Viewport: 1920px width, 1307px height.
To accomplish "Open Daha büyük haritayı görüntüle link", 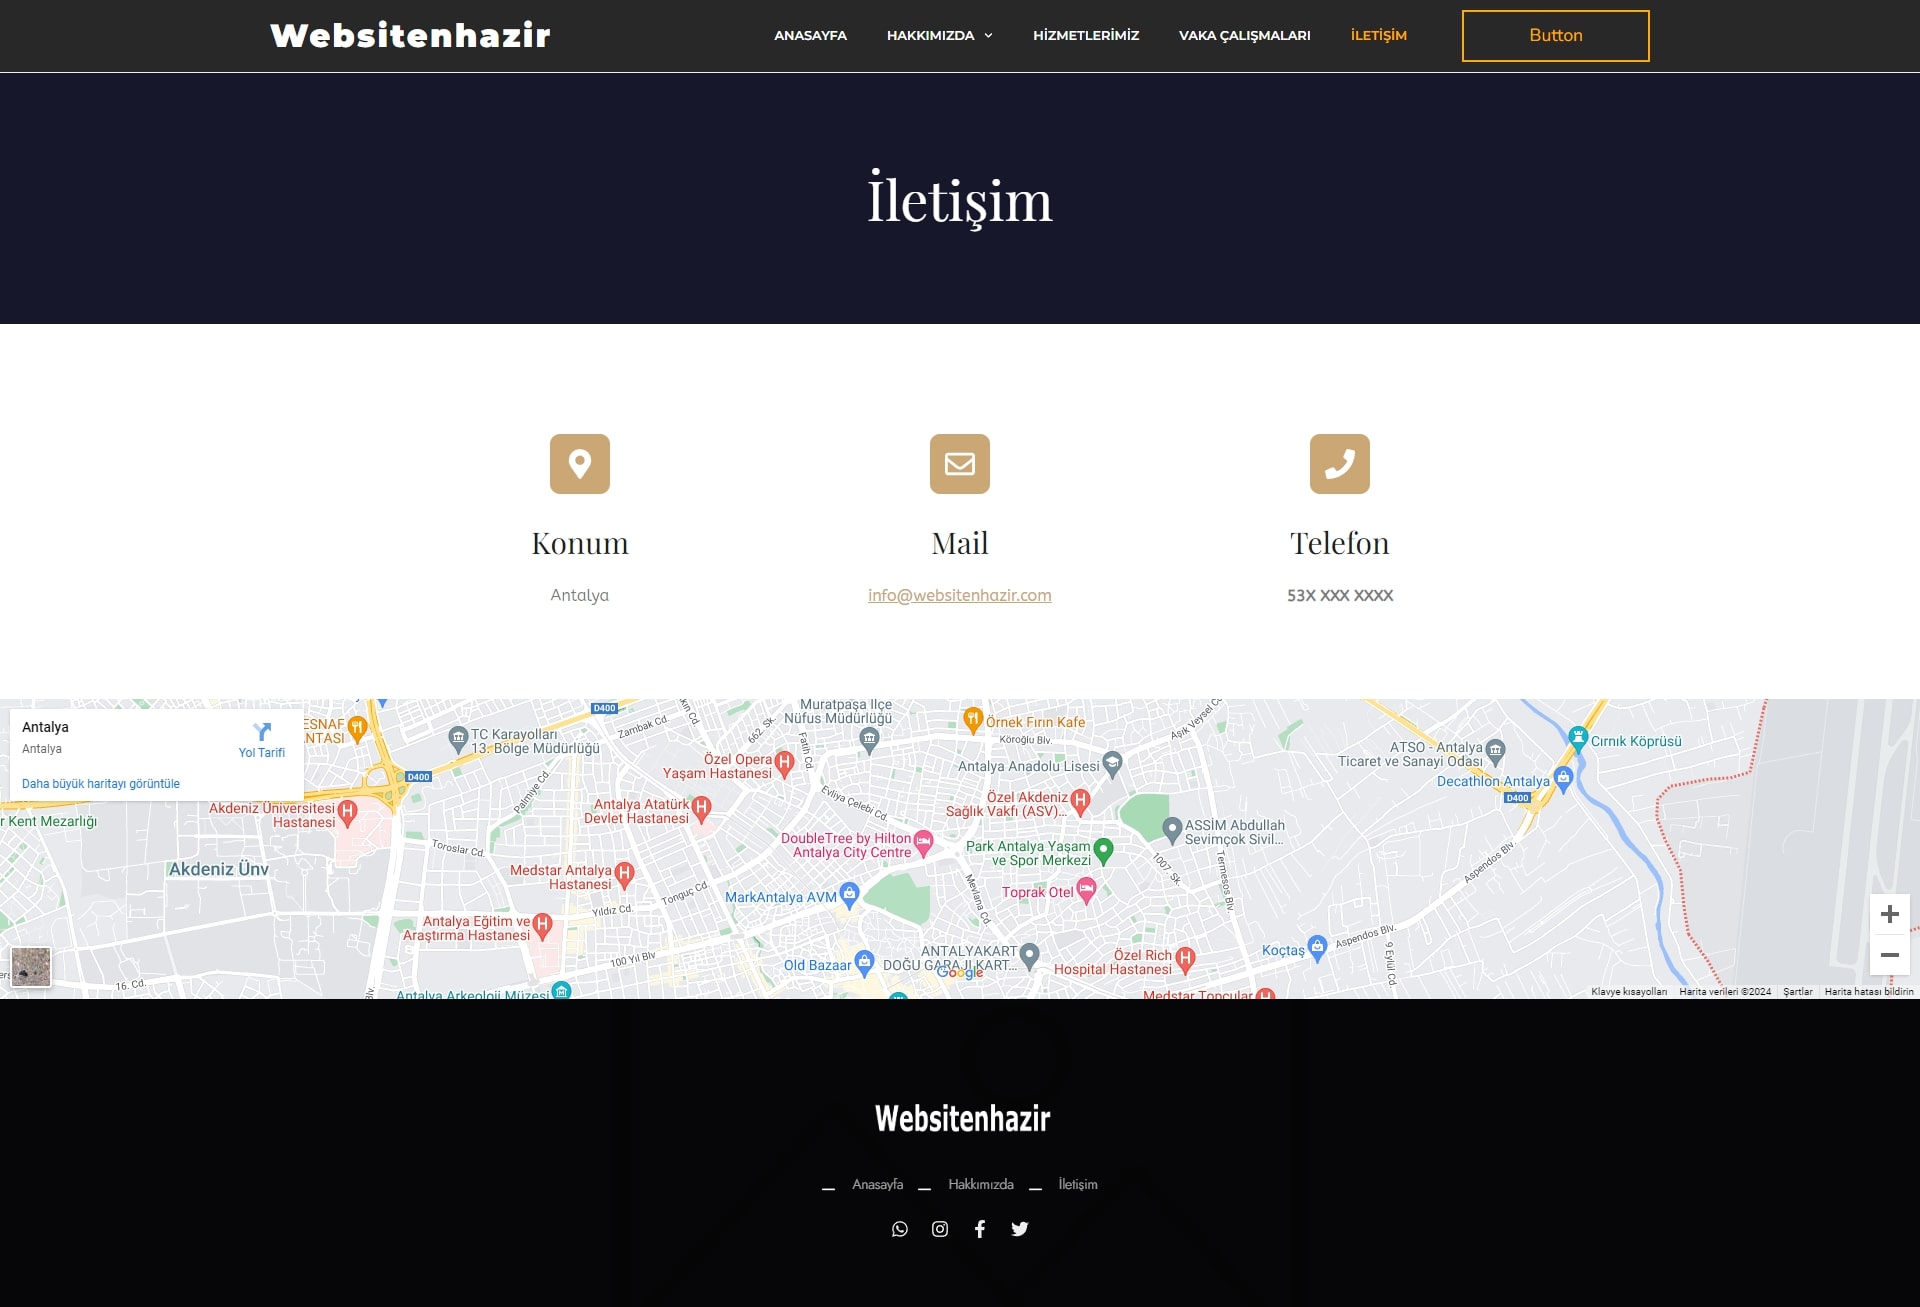I will coord(101,784).
